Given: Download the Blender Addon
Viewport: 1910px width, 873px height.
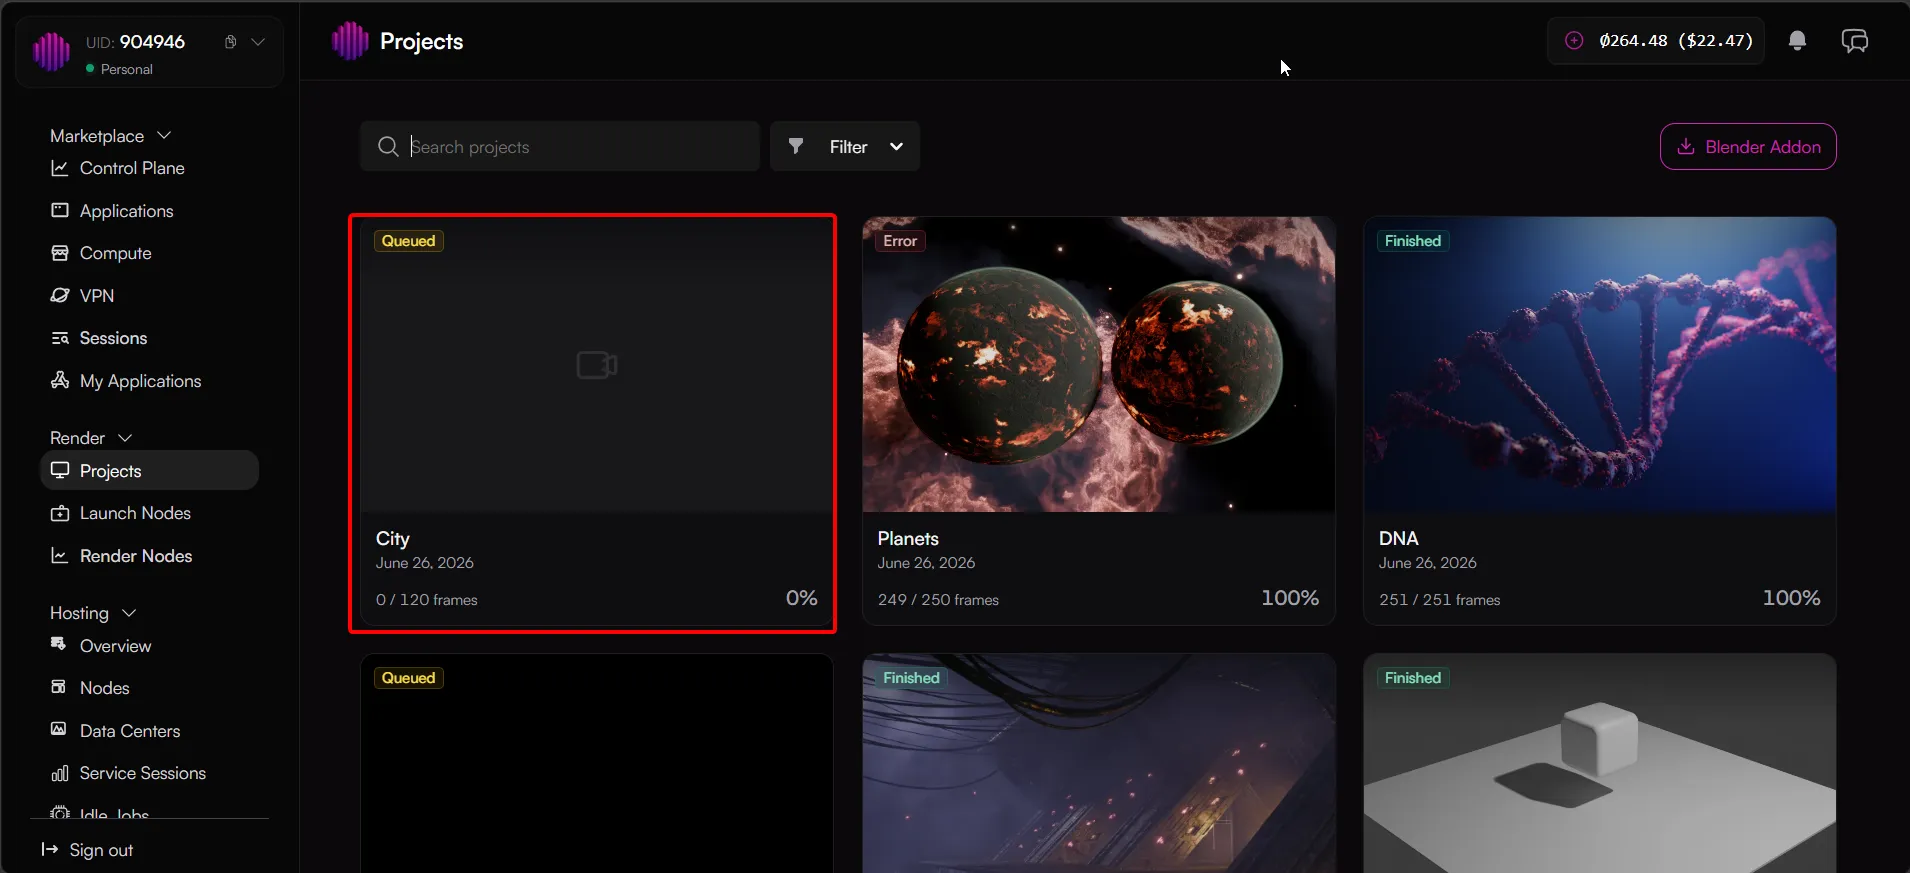Looking at the screenshot, I should click(x=1748, y=147).
